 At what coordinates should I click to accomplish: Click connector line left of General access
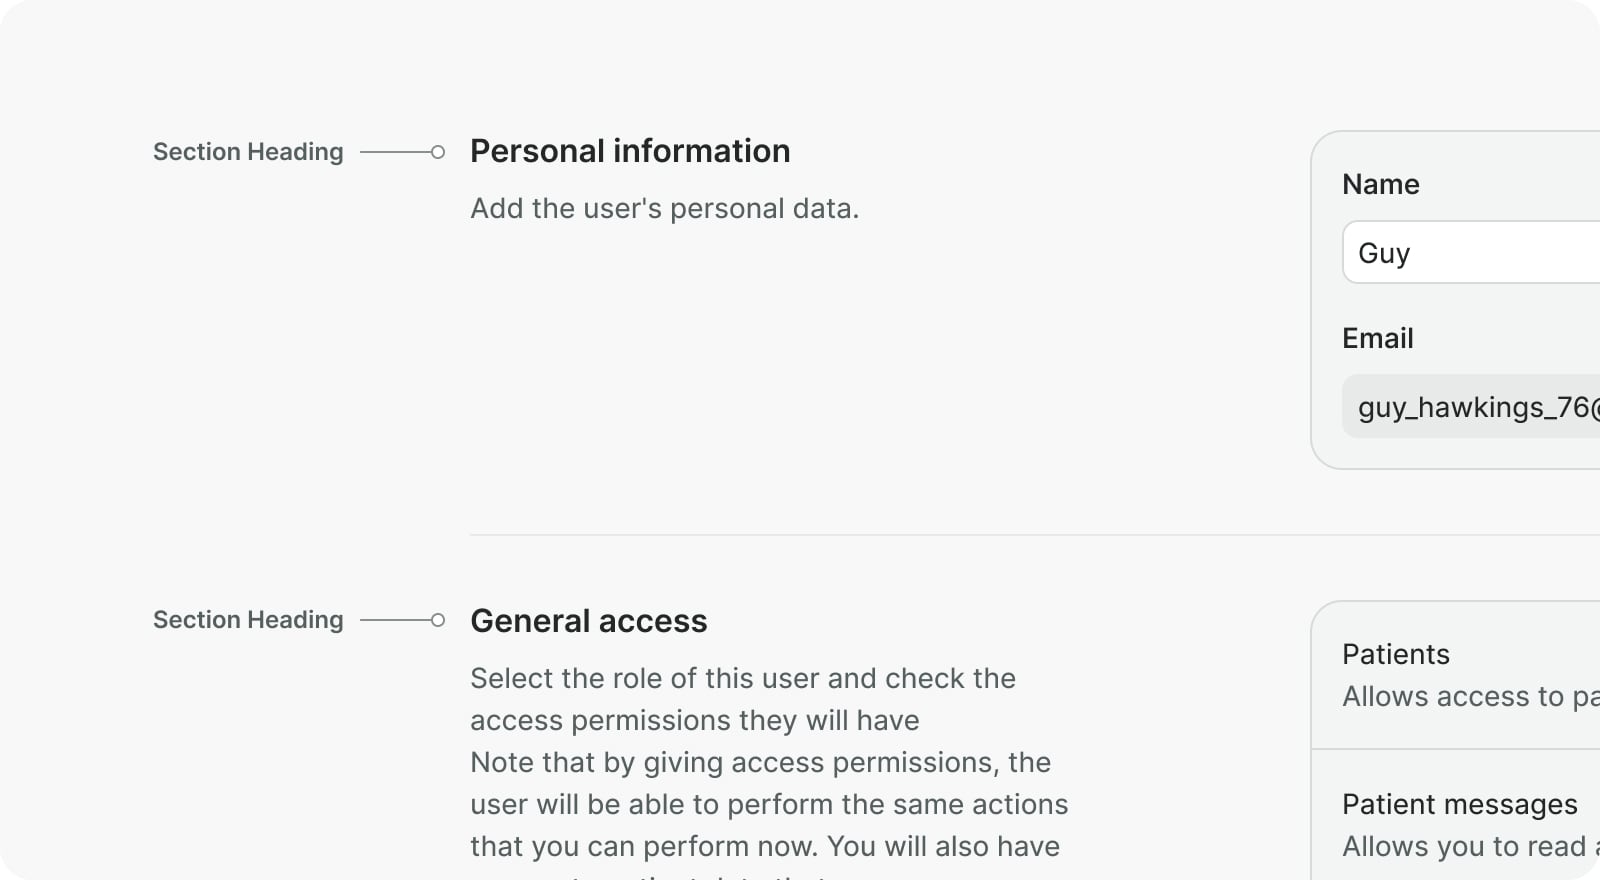pos(395,620)
